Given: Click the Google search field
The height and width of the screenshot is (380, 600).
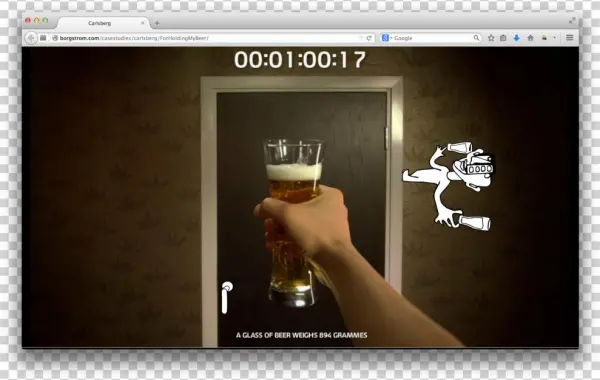Looking at the screenshot, I should 432,38.
